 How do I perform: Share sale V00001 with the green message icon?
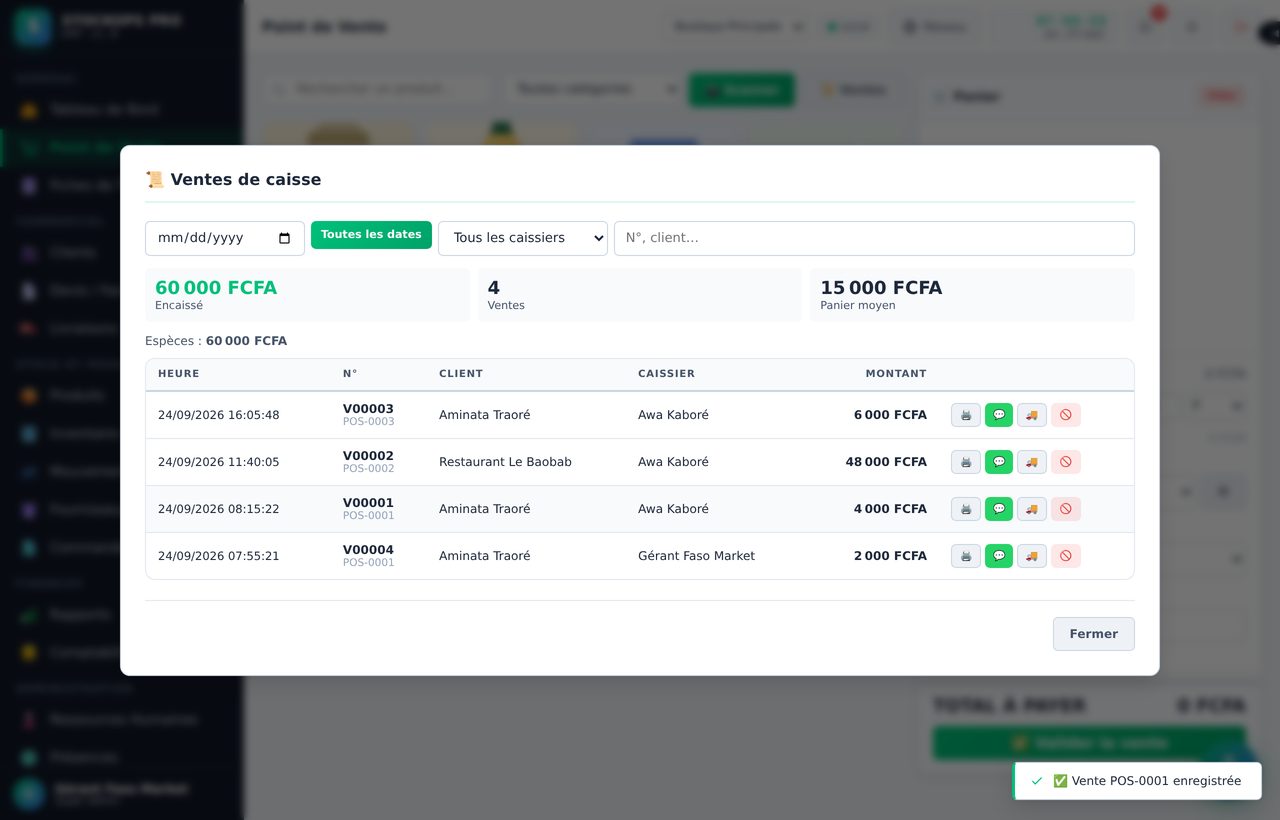tap(999, 509)
